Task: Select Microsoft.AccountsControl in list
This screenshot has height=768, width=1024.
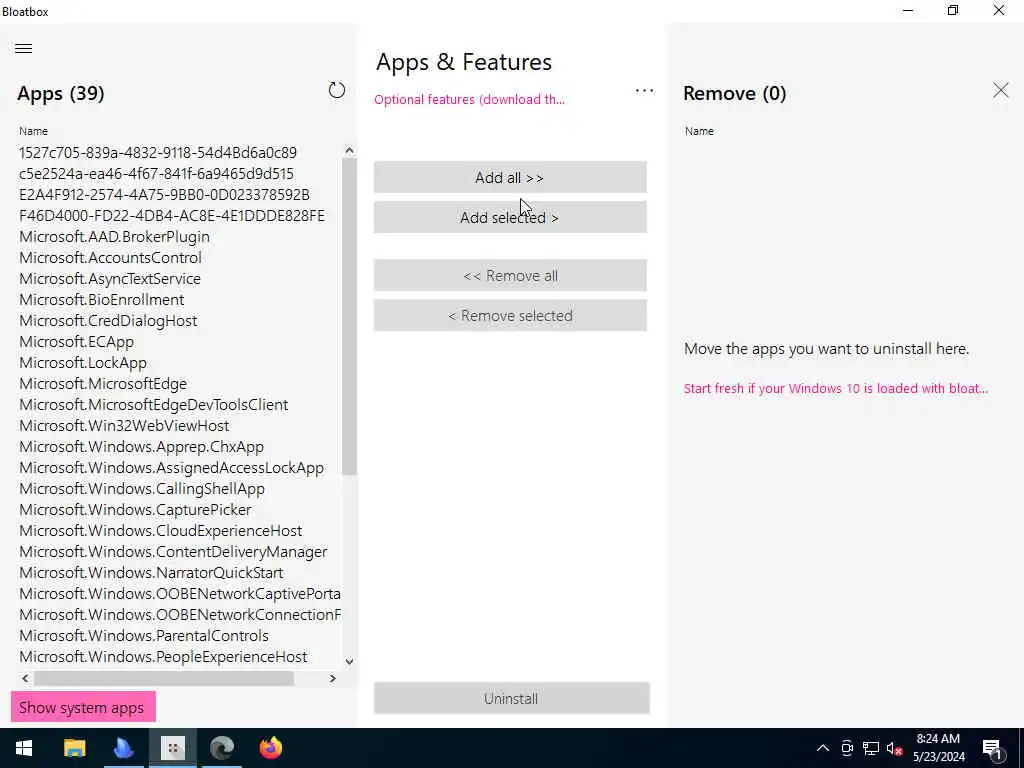Action: click(x=110, y=257)
